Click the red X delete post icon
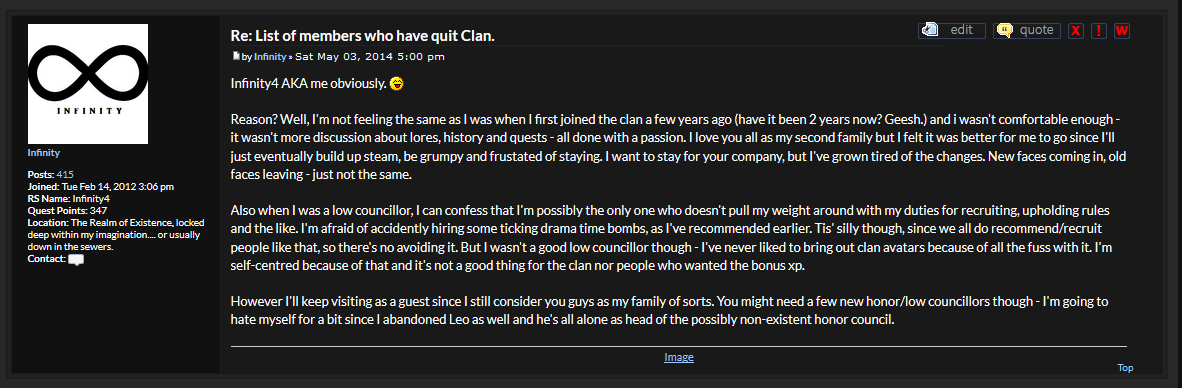1182x388 pixels. (x=1076, y=30)
